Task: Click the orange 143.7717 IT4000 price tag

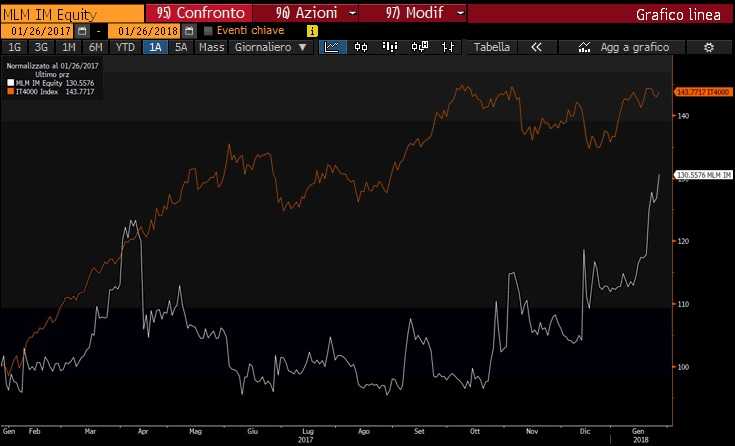Action: click(703, 92)
